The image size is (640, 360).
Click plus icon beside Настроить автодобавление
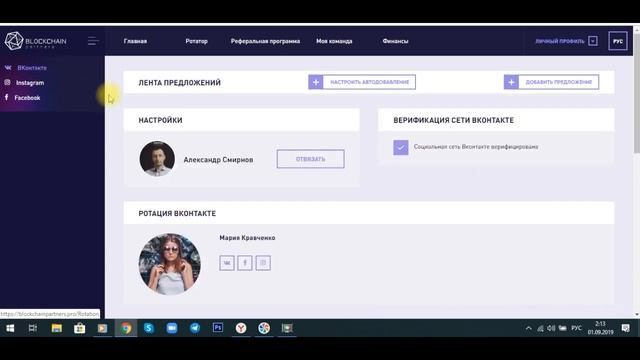[x=316, y=82]
